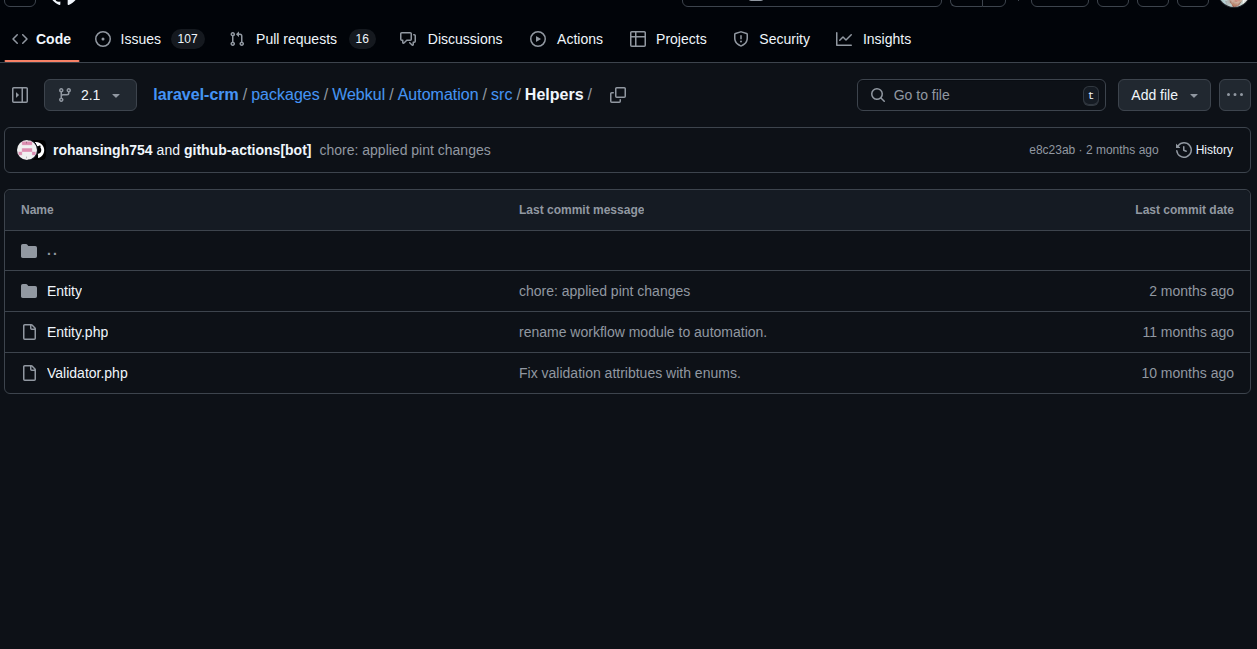Click the Issues count badge 107

(187, 39)
